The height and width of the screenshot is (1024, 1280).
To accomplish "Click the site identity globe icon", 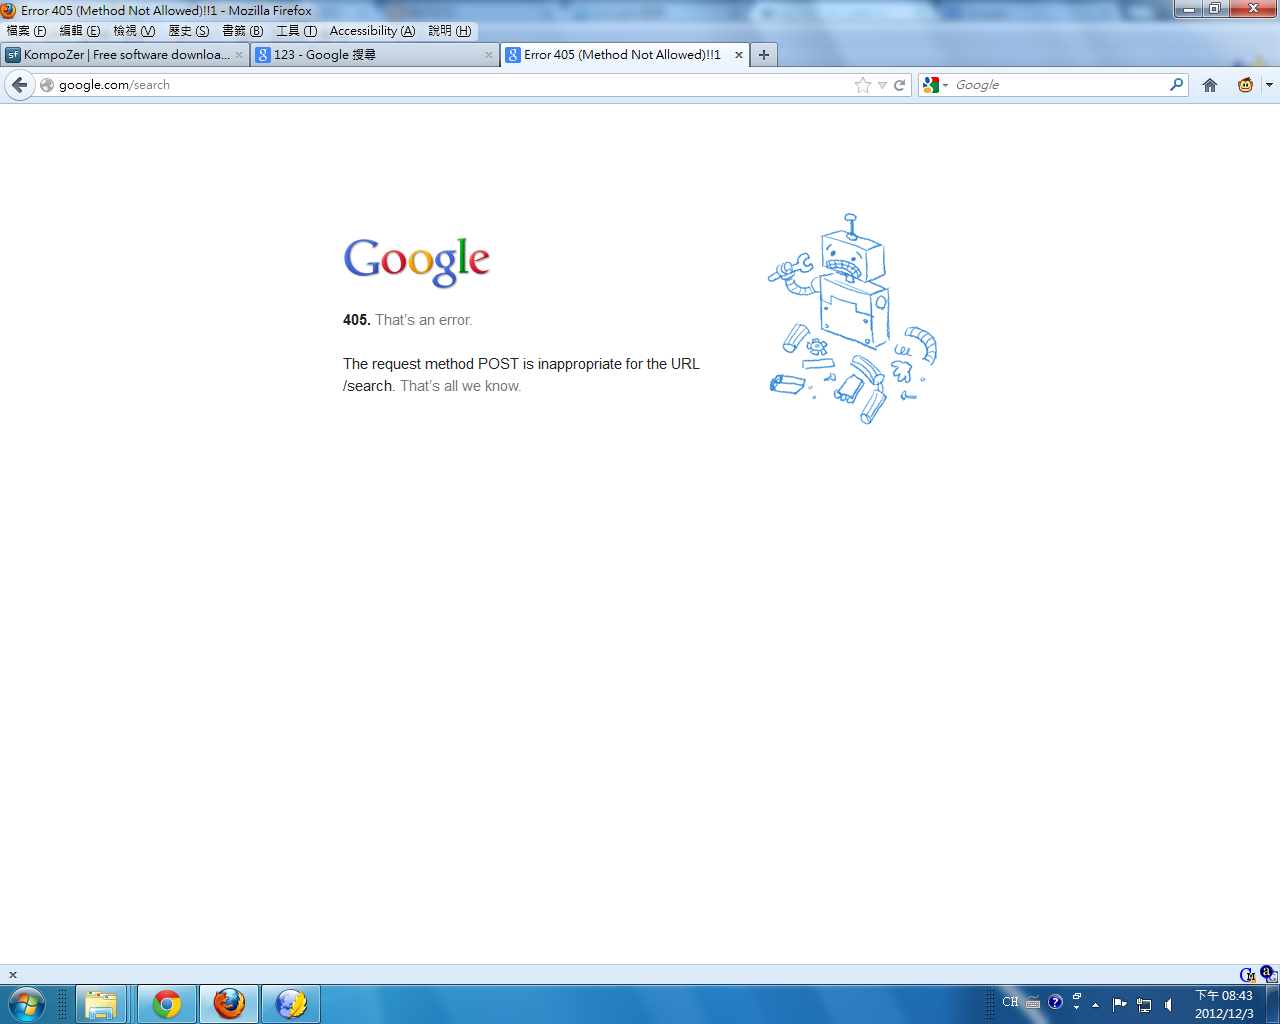I will 46,85.
